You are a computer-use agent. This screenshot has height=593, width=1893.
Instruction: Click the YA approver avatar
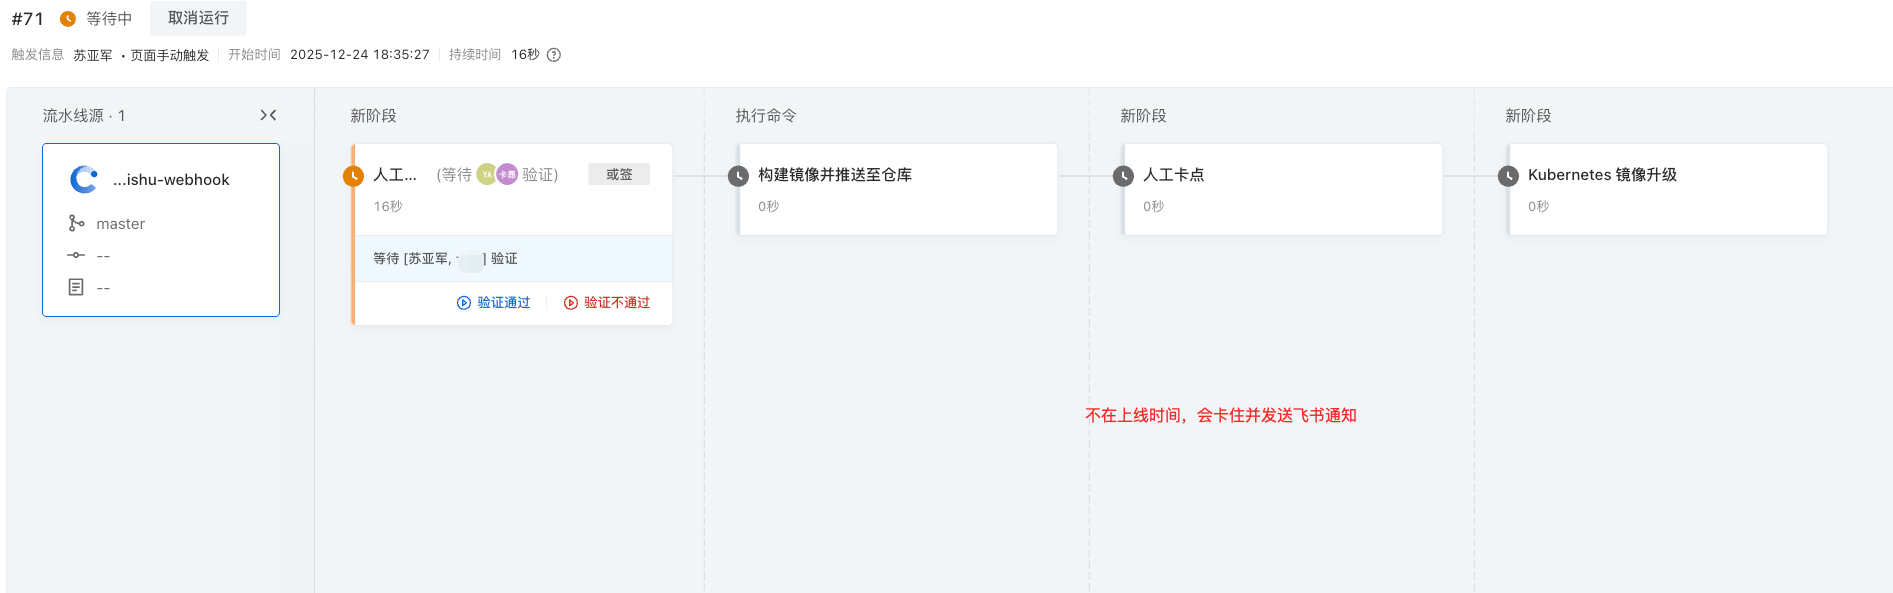(487, 174)
